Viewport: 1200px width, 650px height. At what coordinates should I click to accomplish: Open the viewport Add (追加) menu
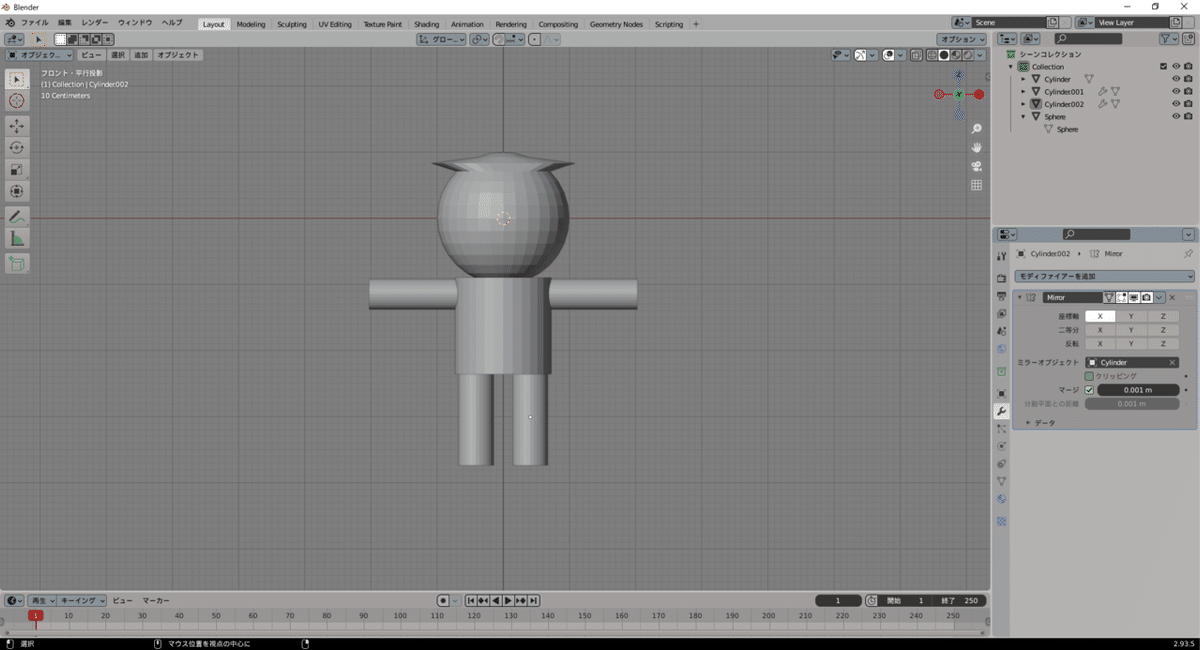(x=141, y=55)
